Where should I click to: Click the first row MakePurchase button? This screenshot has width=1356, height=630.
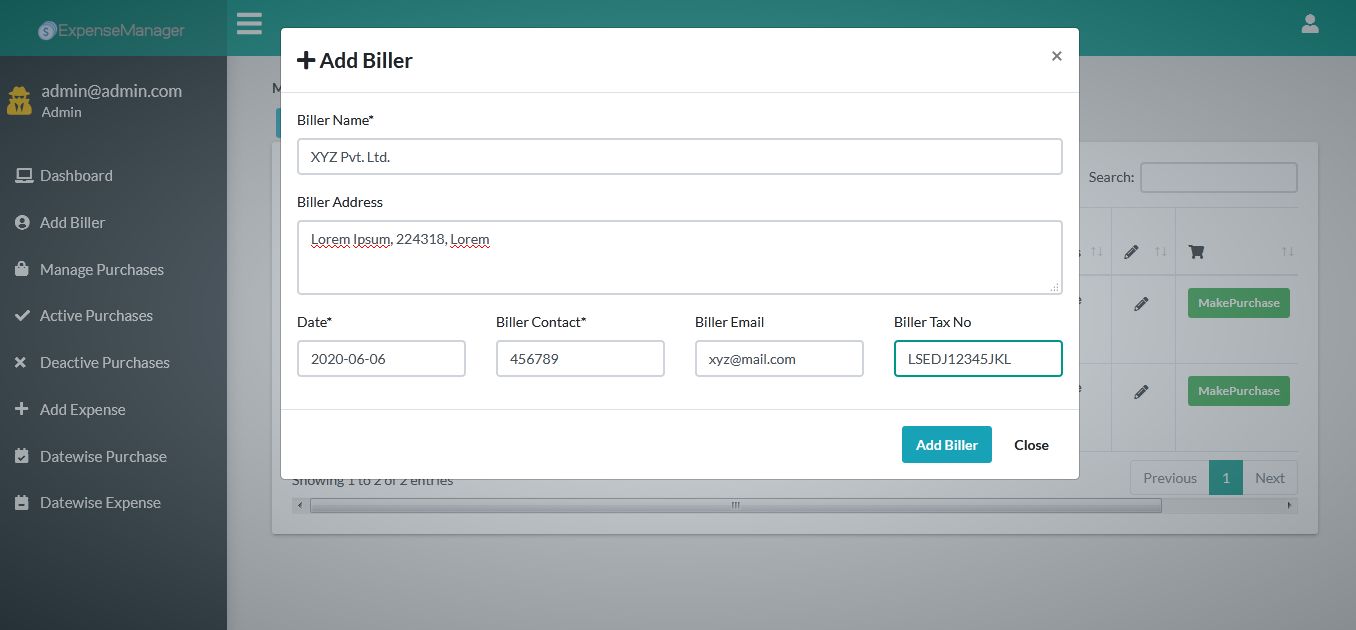tap(1239, 303)
